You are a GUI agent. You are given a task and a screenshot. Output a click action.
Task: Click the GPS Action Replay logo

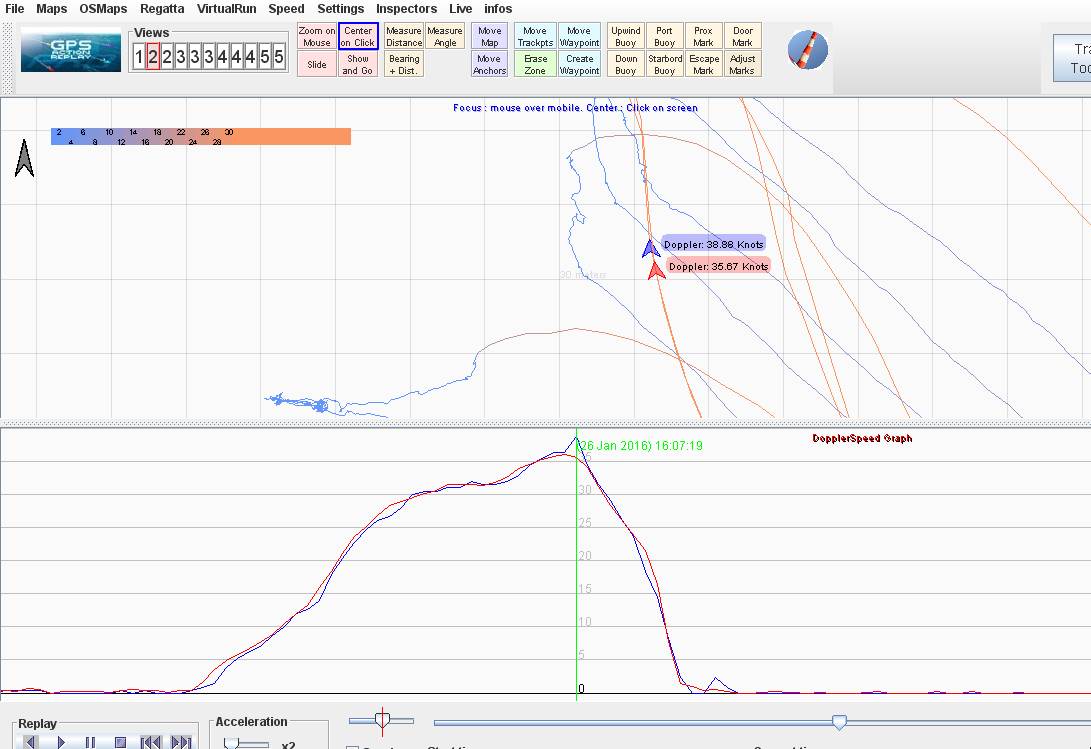coord(71,51)
